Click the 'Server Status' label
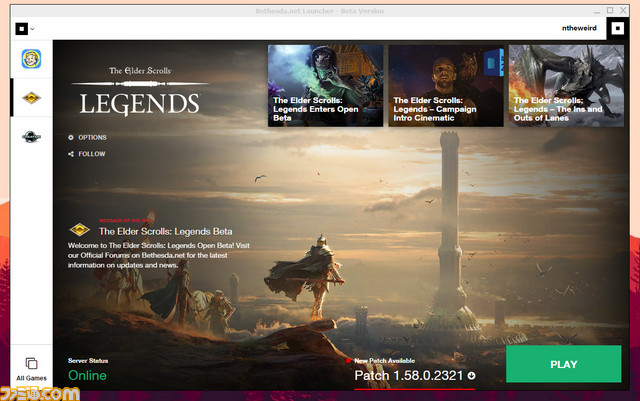640x401 pixels. [88, 361]
